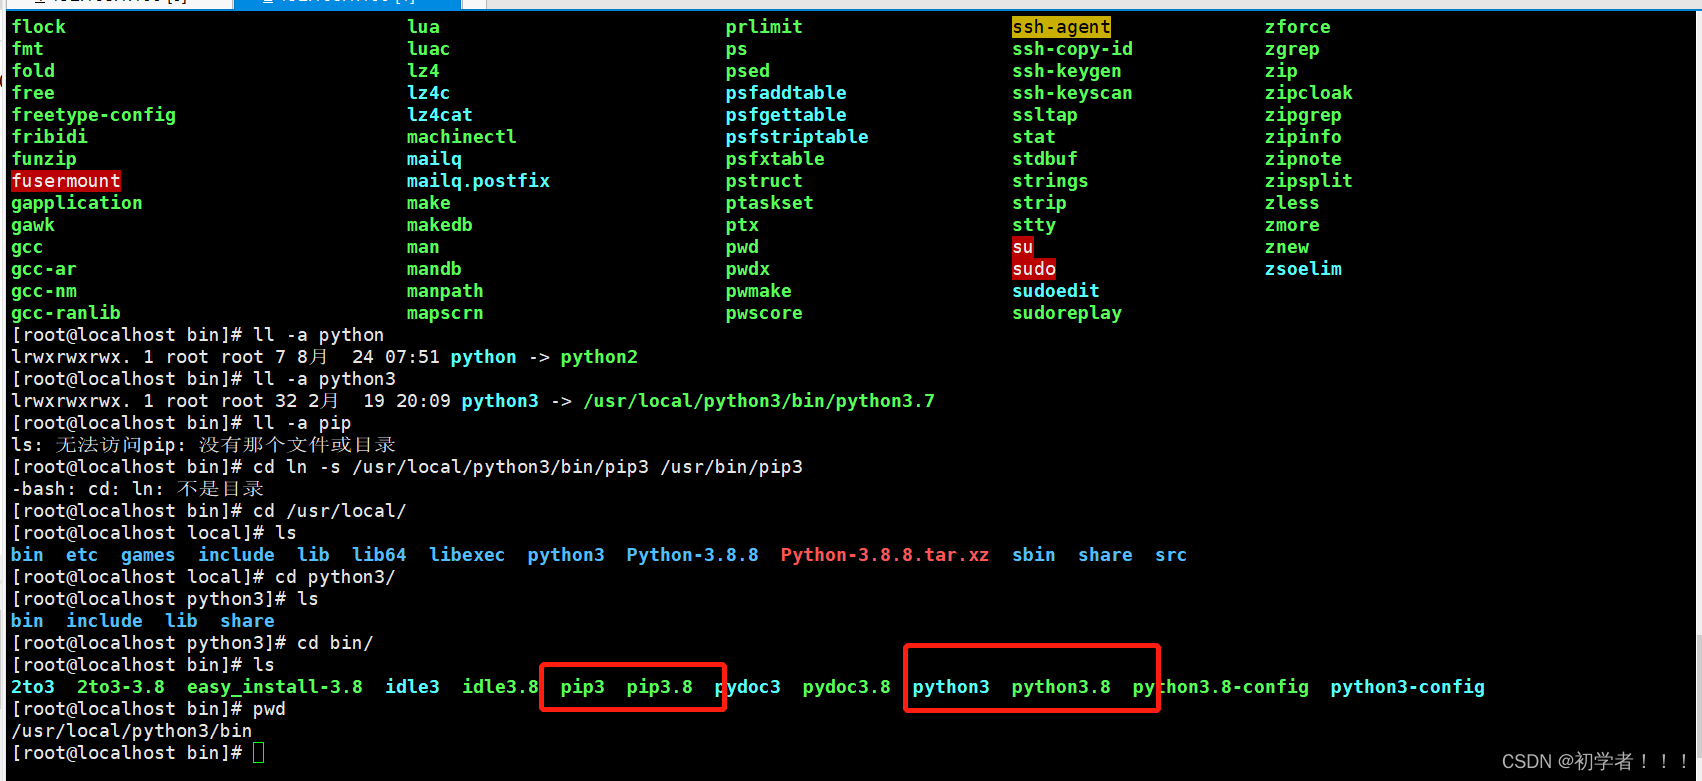Click the gcc-ranlib entry
This screenshot has width=1702, height=781.
(66, 313)
